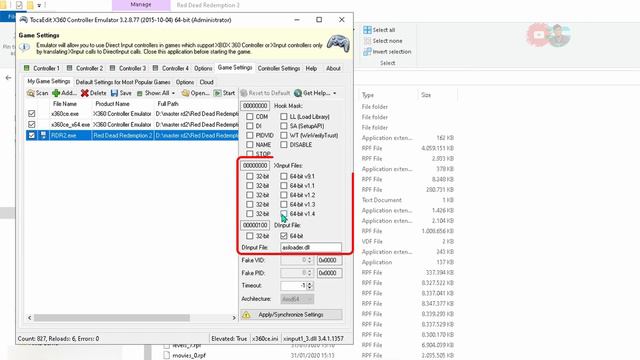Click the Type column header in Explorer
640x360 pixels.
(368, 95)
